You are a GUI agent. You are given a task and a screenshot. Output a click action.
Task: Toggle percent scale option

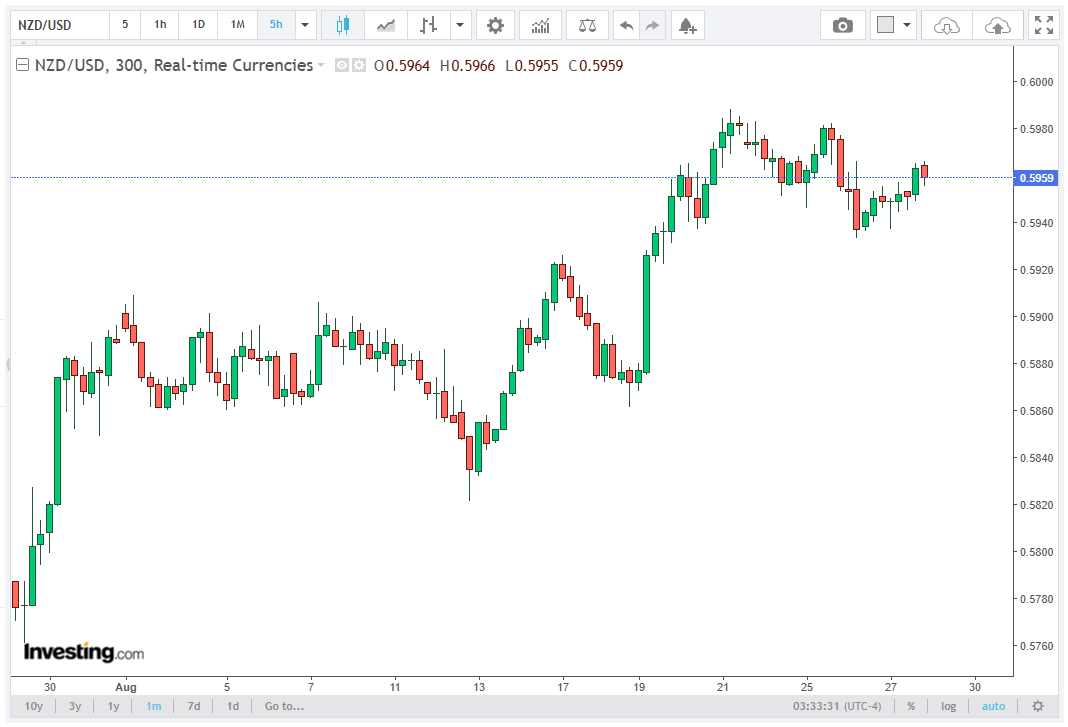click(x=911, y=706)
